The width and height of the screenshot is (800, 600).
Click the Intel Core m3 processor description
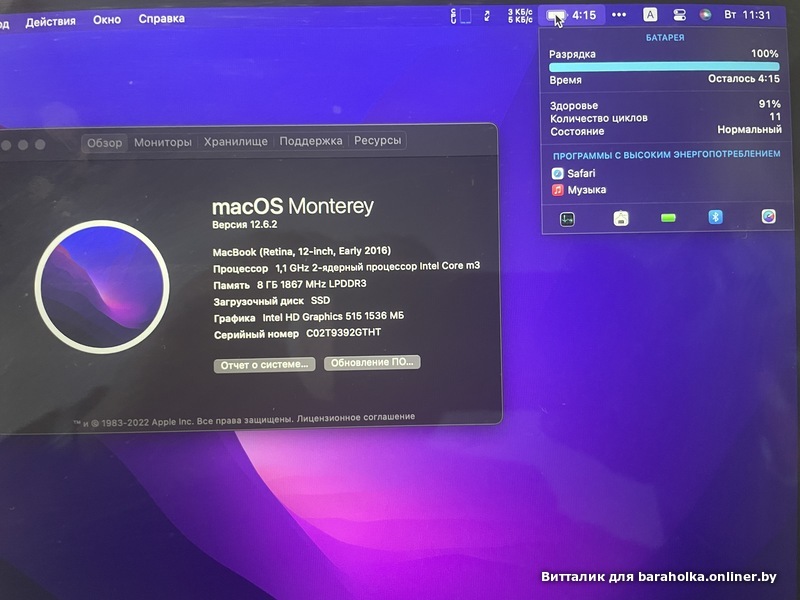point(378,266)
